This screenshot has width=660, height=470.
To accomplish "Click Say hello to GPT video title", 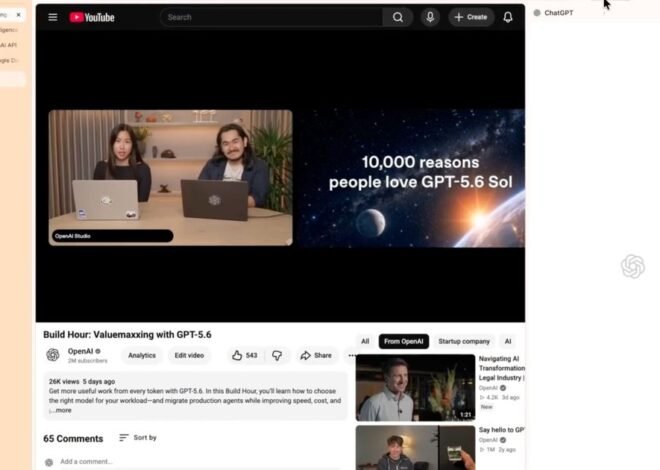I will pyautogui.click(x=501, y=430).
